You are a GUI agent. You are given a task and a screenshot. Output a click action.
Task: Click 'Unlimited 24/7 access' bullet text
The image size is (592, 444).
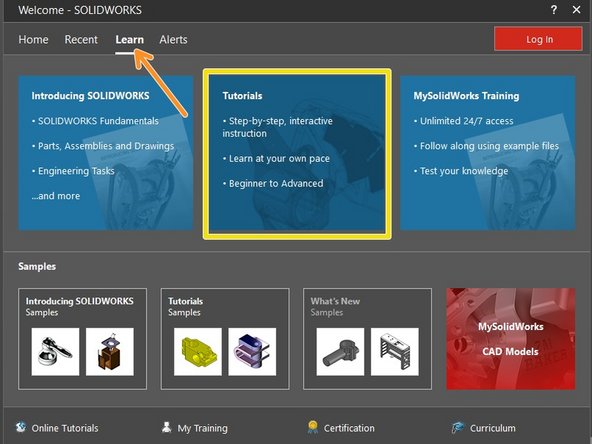tap(467, 121)
